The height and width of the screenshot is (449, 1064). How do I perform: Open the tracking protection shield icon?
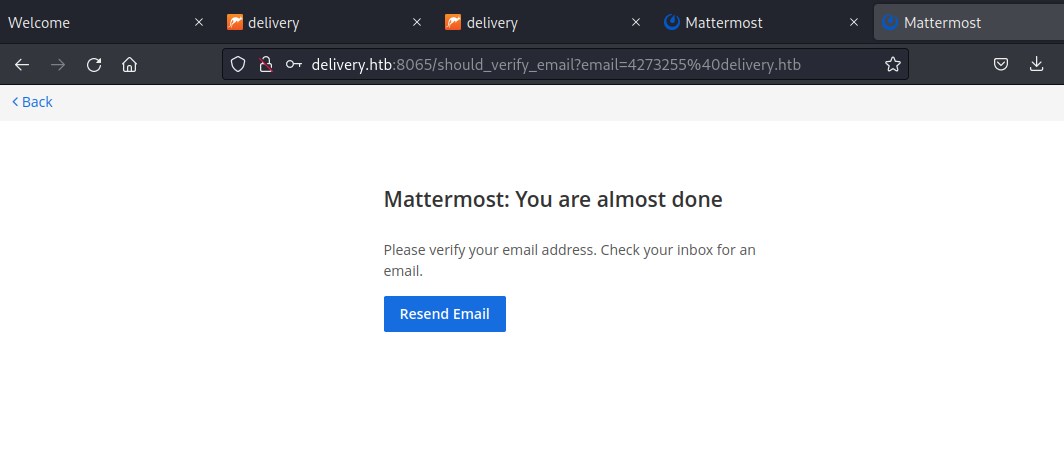pos(238,65)
